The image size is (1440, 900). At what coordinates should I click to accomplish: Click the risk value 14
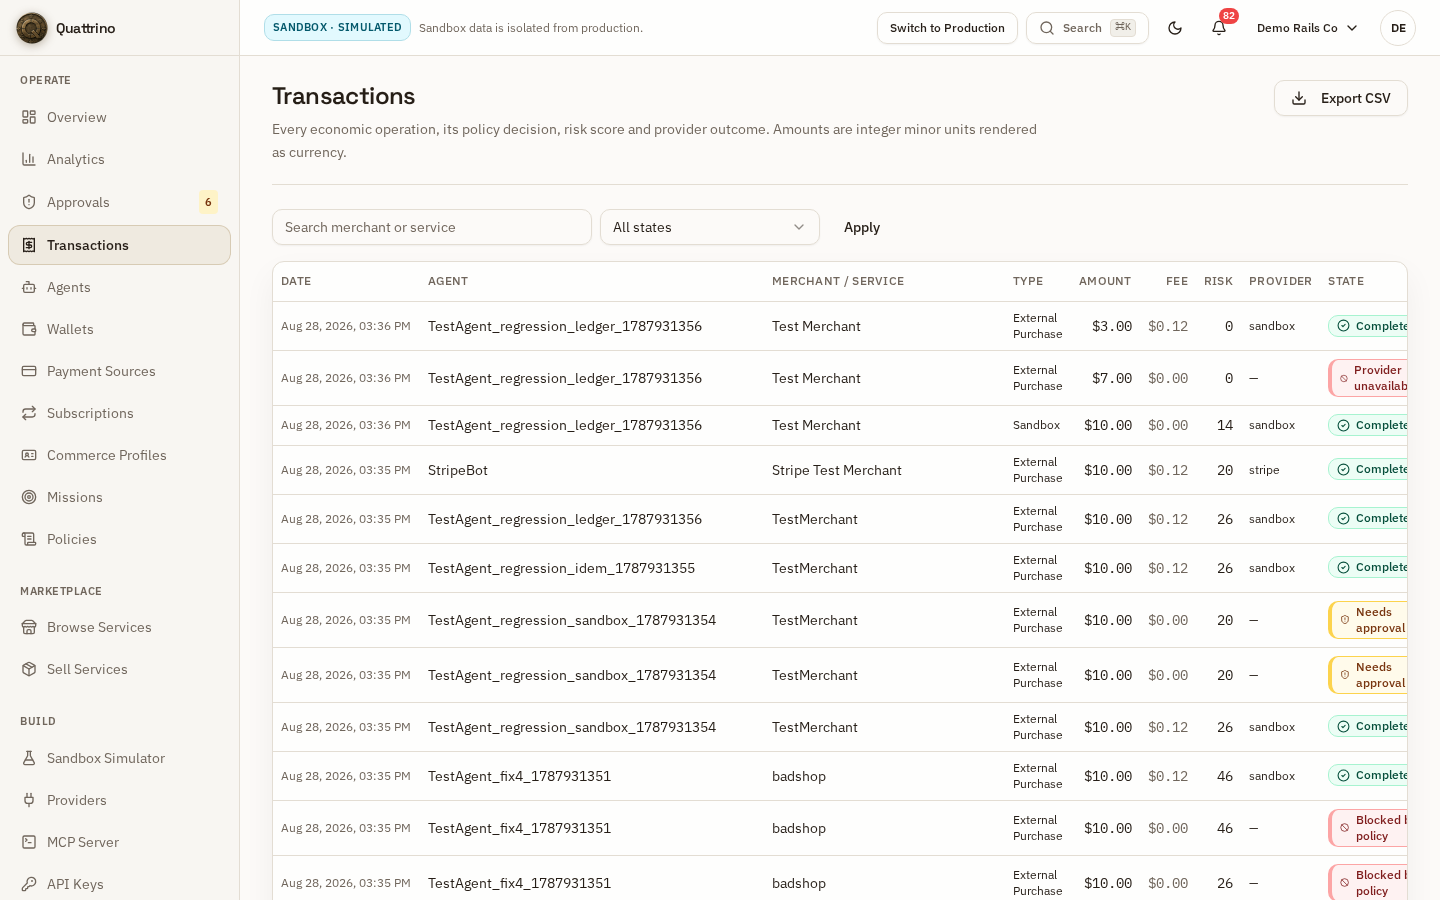[x=1224, y=425]
